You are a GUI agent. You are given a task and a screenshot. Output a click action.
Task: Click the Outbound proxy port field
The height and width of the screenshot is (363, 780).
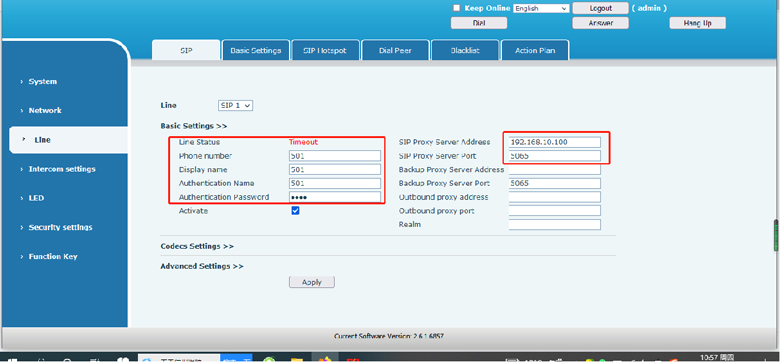(555, 211)
